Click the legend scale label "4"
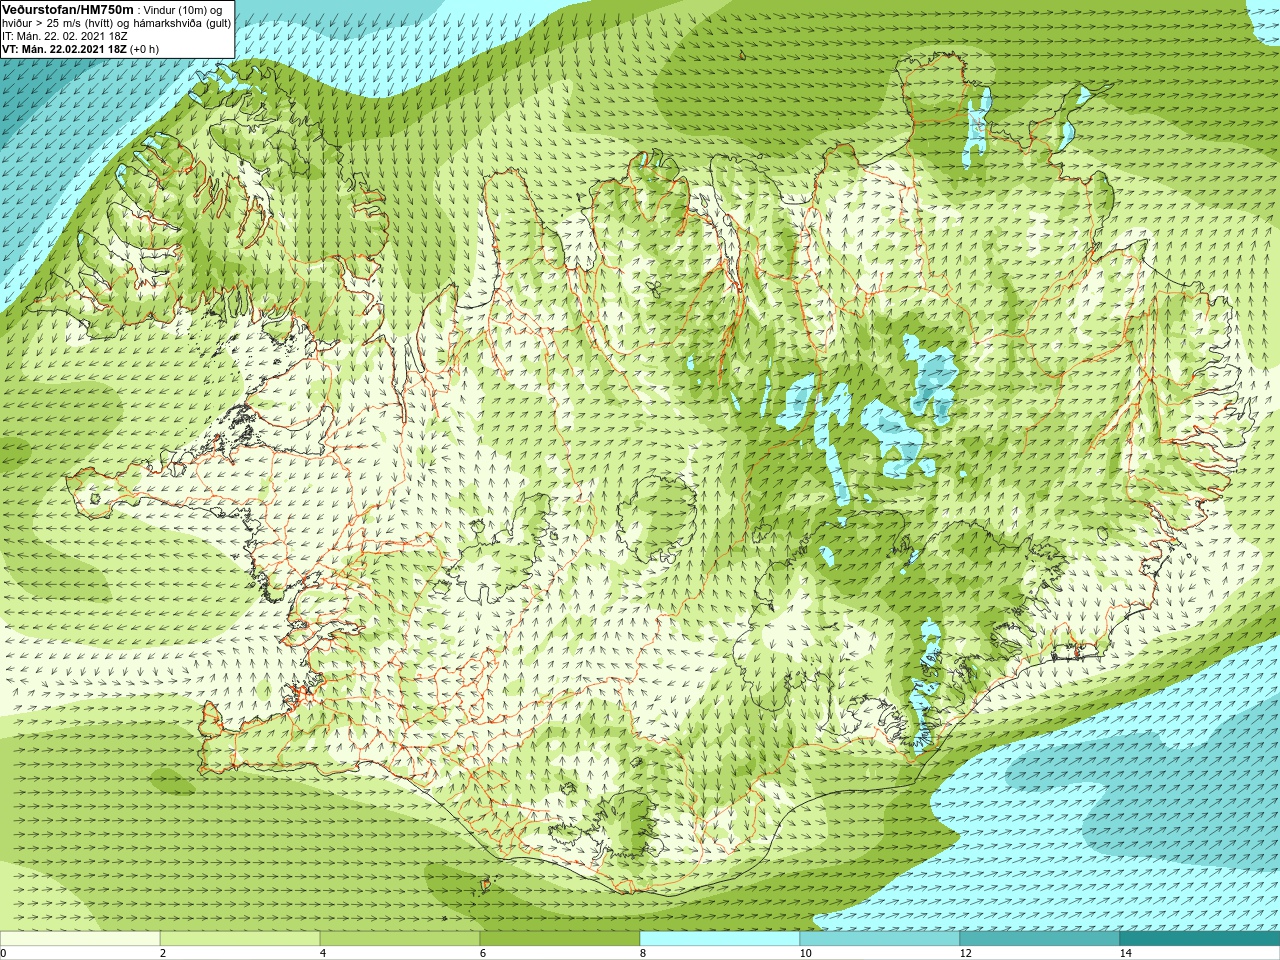Screen dimensions: 1280x960 tap(323, 953)
